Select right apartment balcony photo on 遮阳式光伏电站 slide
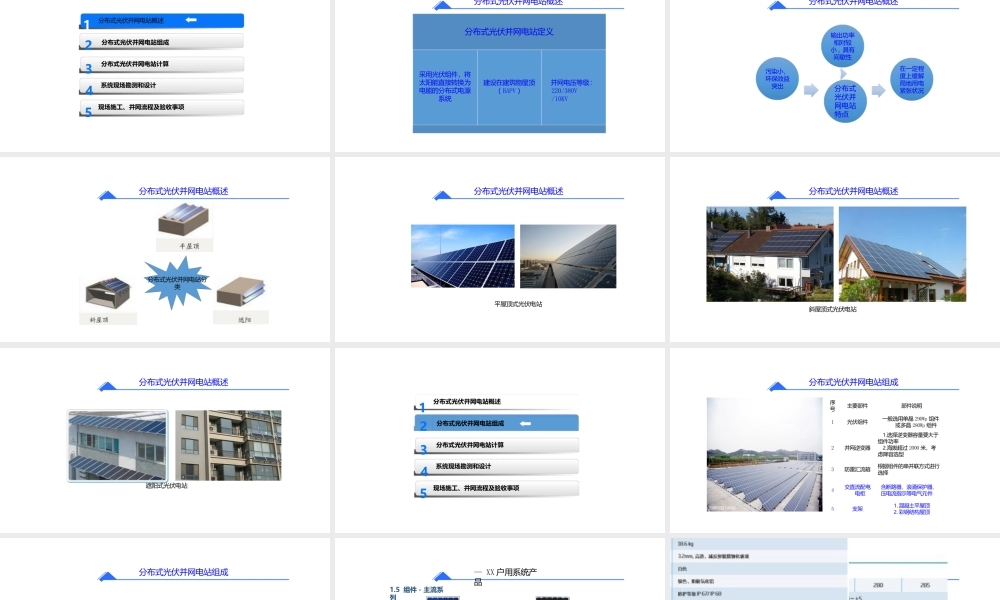Screen dimensions: 1000x600 [228, 445]
